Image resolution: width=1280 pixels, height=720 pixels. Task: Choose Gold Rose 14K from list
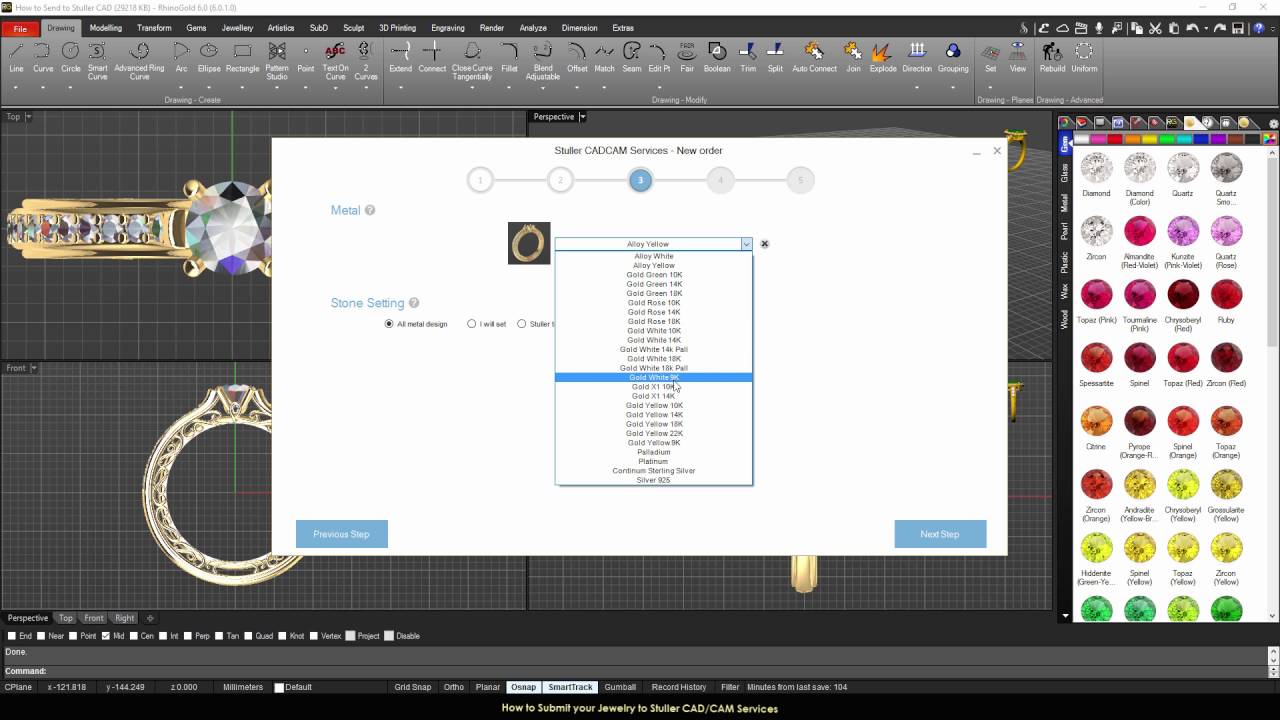(654, 312)
